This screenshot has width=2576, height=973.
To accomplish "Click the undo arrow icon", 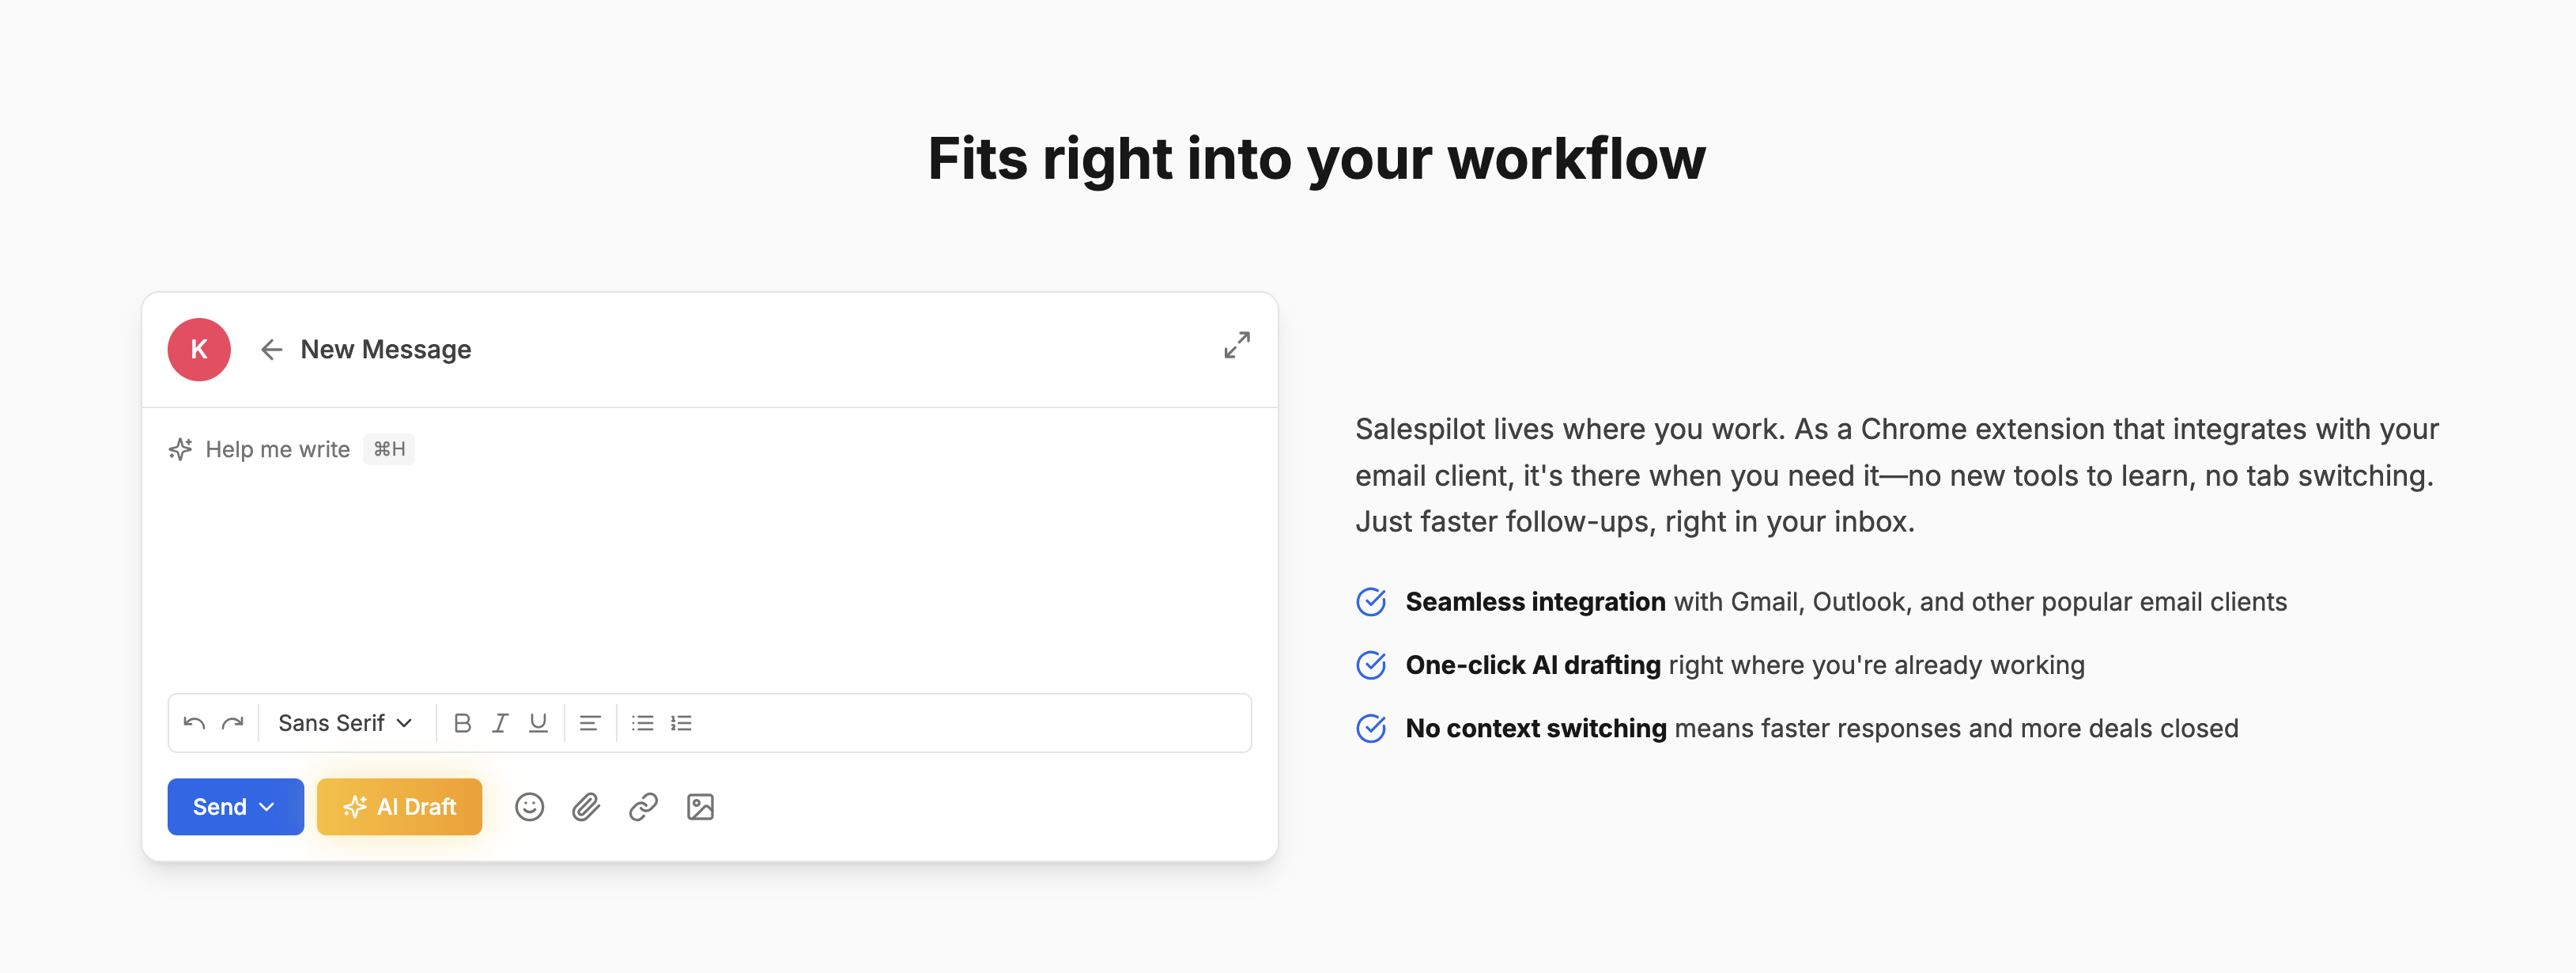I will tap(195, 723).
